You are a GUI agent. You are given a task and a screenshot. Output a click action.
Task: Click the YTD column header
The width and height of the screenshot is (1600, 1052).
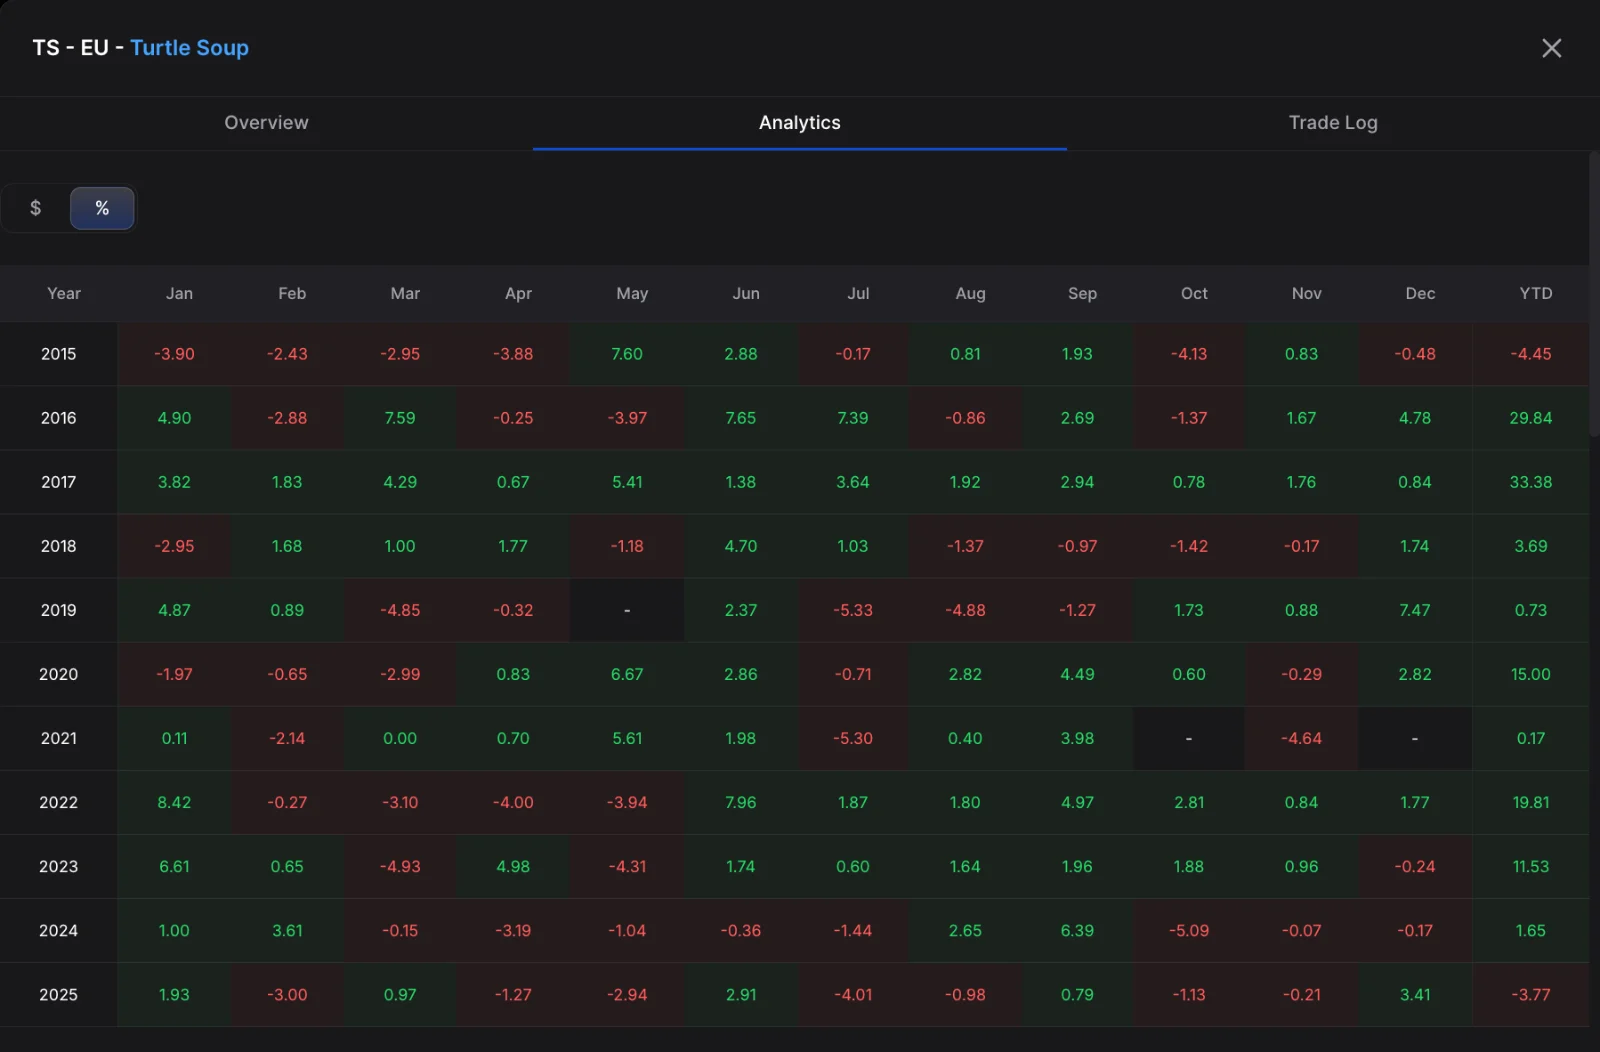[1536, 293]
